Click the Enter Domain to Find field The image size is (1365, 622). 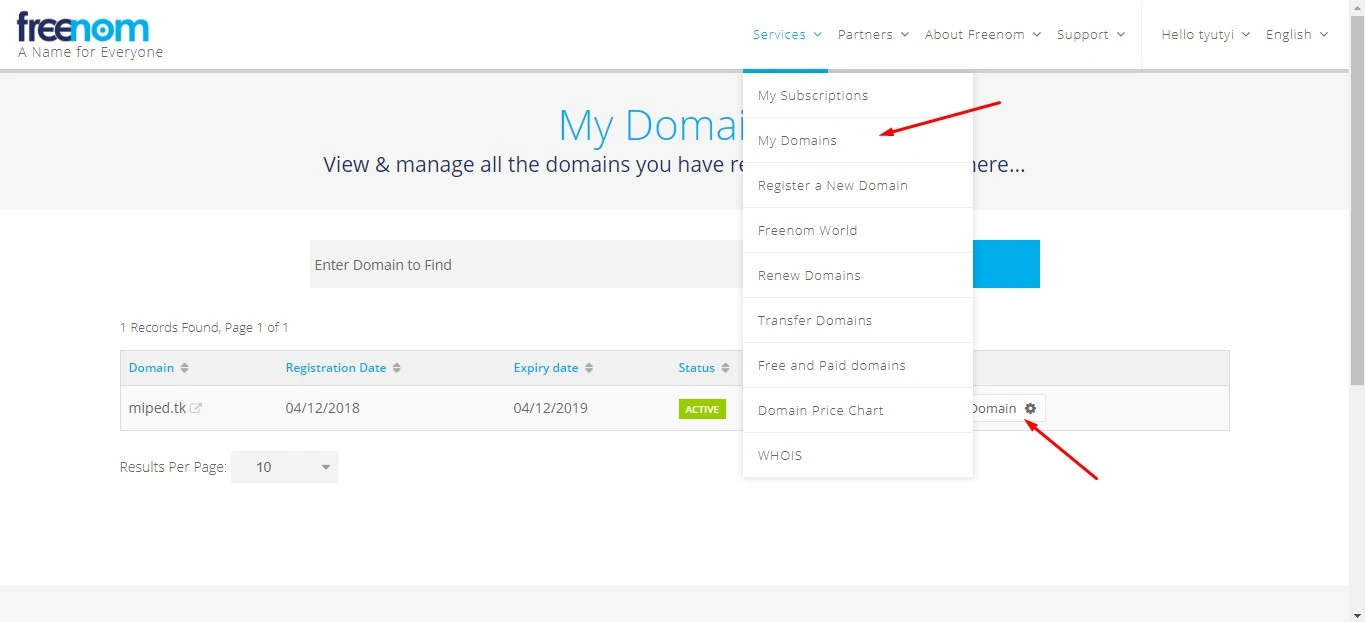[526, 264]
